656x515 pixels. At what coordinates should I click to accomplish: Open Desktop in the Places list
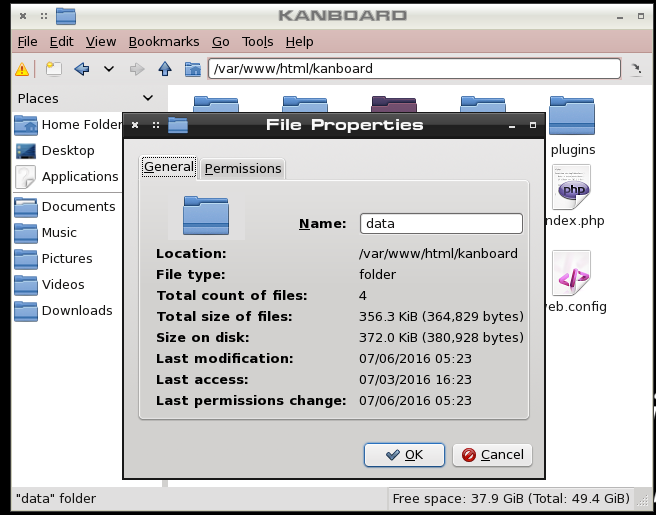click(55, 151)
